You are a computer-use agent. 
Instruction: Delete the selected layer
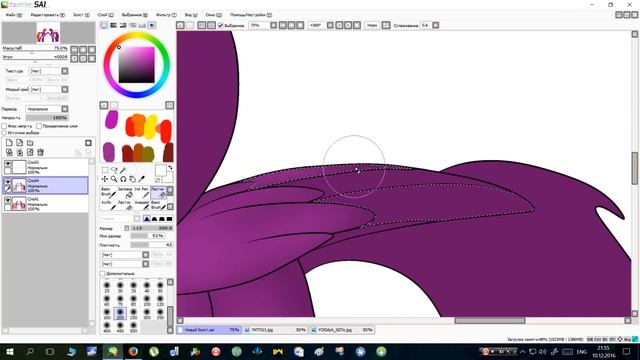pos(40,152)
